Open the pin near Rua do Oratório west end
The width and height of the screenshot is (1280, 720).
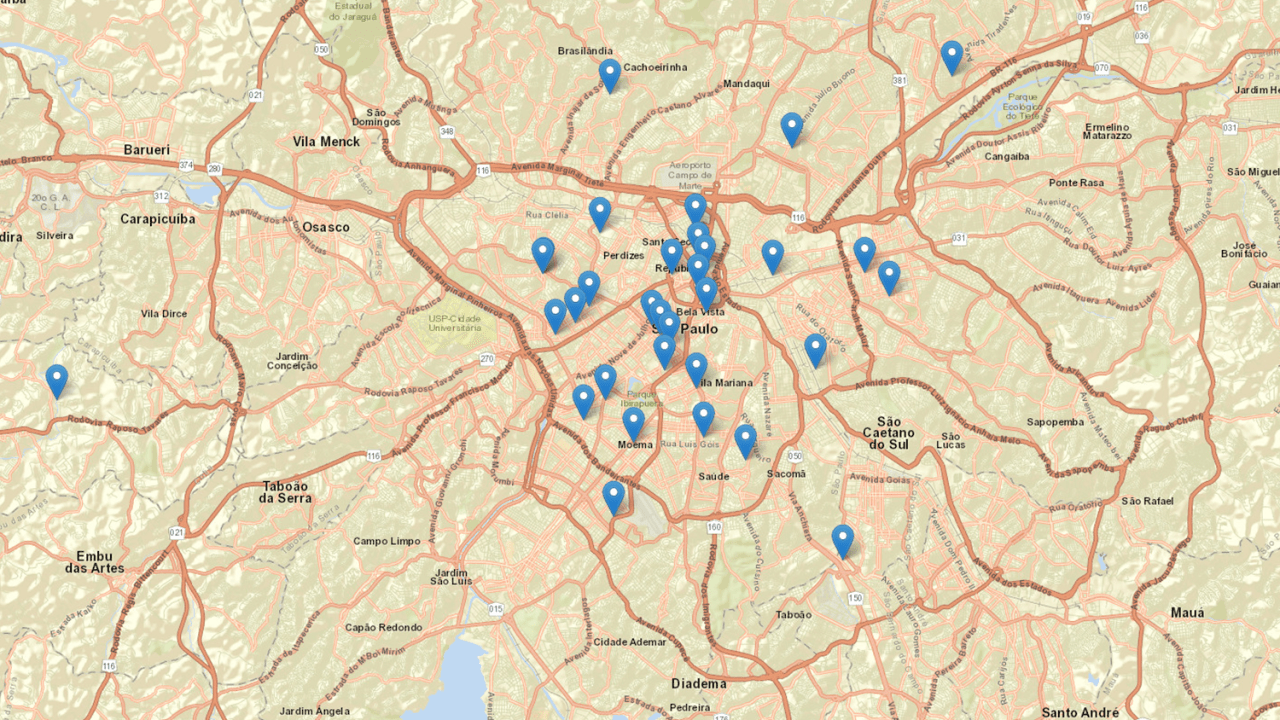tap(815, 351)
